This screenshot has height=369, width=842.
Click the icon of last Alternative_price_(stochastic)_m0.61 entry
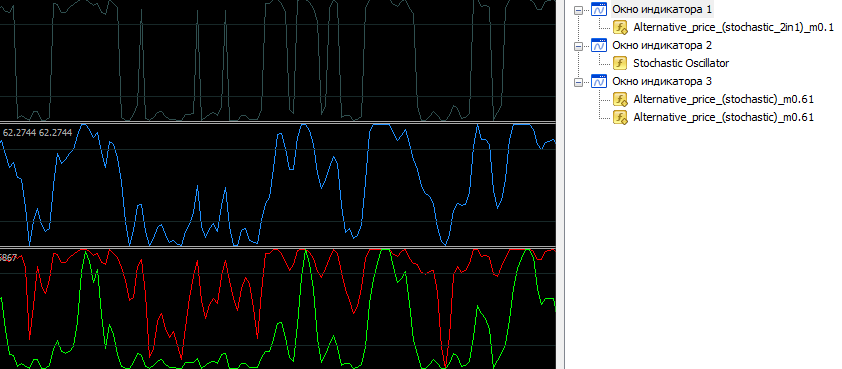click(x=621, y=117)
